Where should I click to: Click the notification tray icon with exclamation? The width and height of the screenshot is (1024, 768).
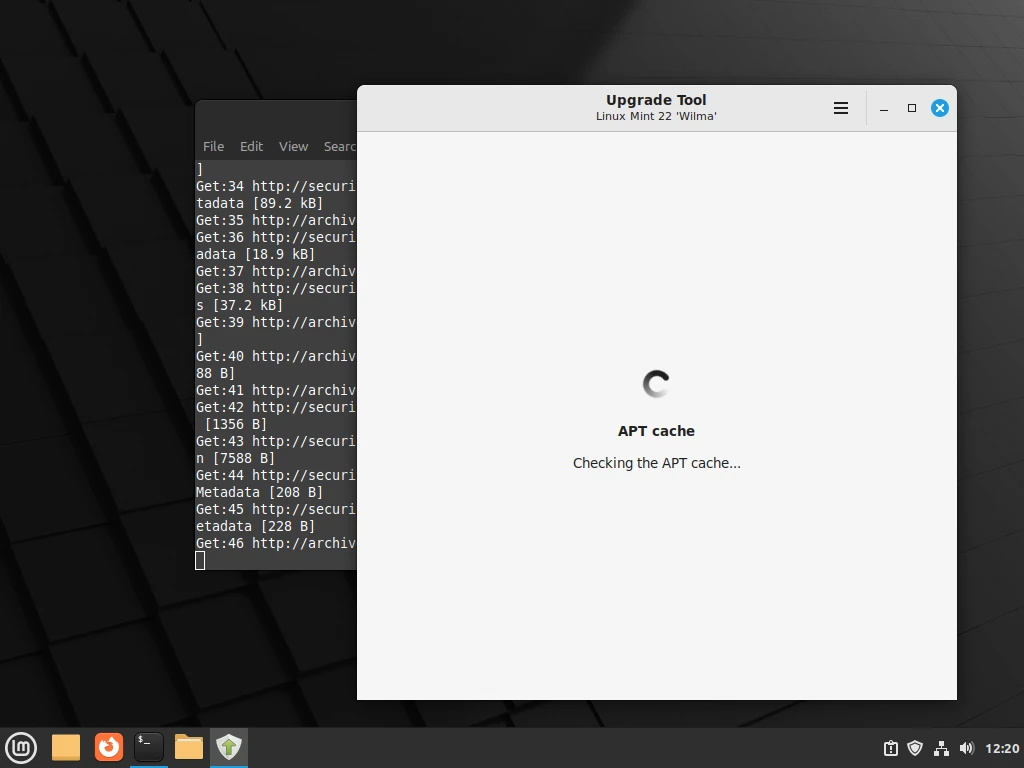(x=890, y=748)
